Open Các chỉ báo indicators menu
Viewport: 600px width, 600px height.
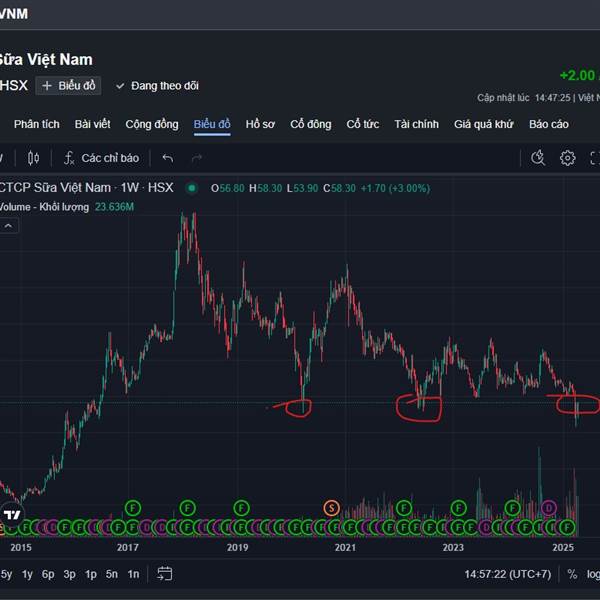point(101,158)
